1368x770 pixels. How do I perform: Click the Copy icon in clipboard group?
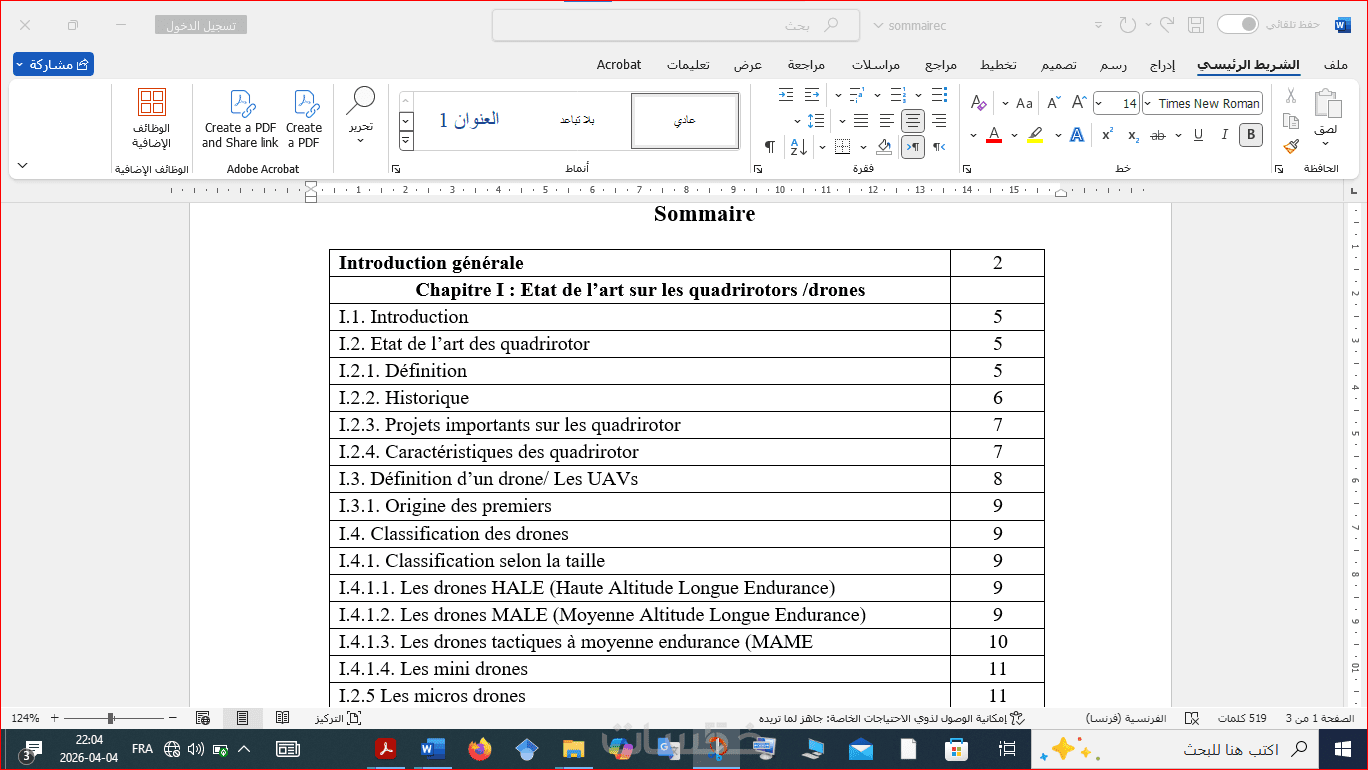tap(1291, 121)
